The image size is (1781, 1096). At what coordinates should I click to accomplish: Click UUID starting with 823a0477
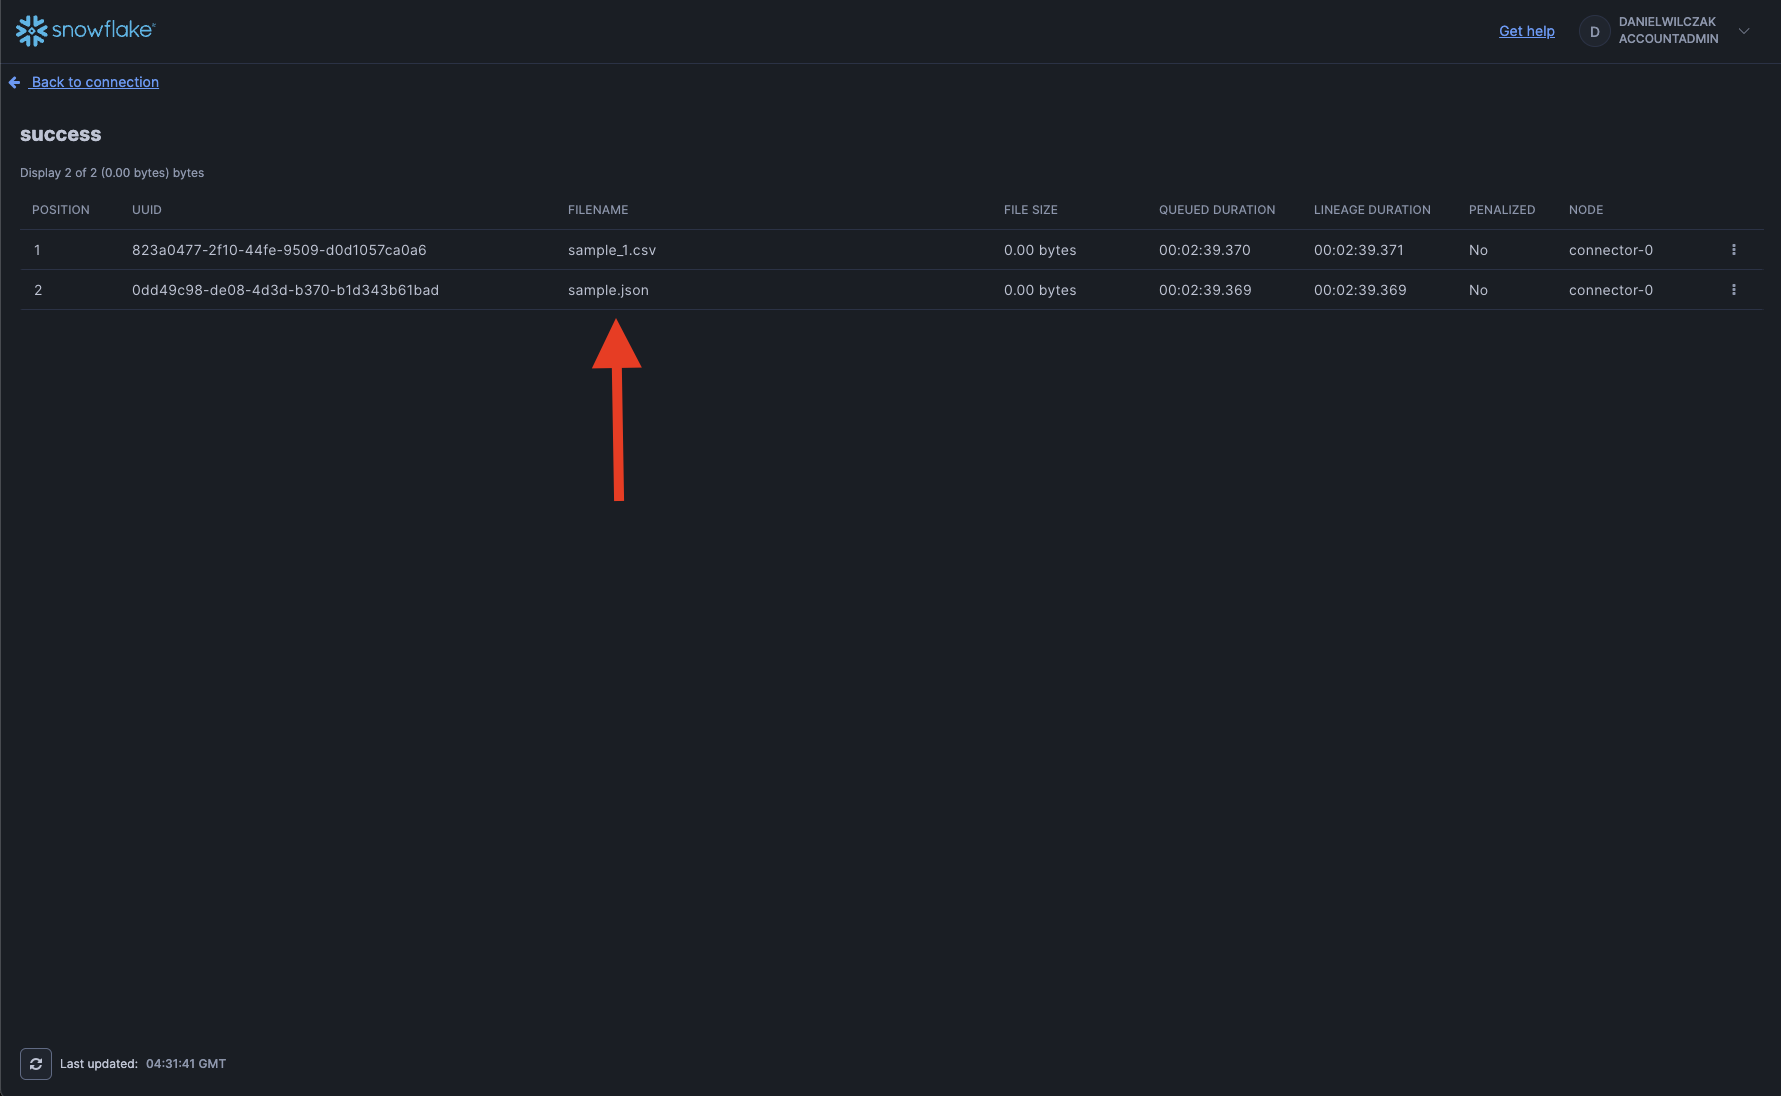coord(279,250)
